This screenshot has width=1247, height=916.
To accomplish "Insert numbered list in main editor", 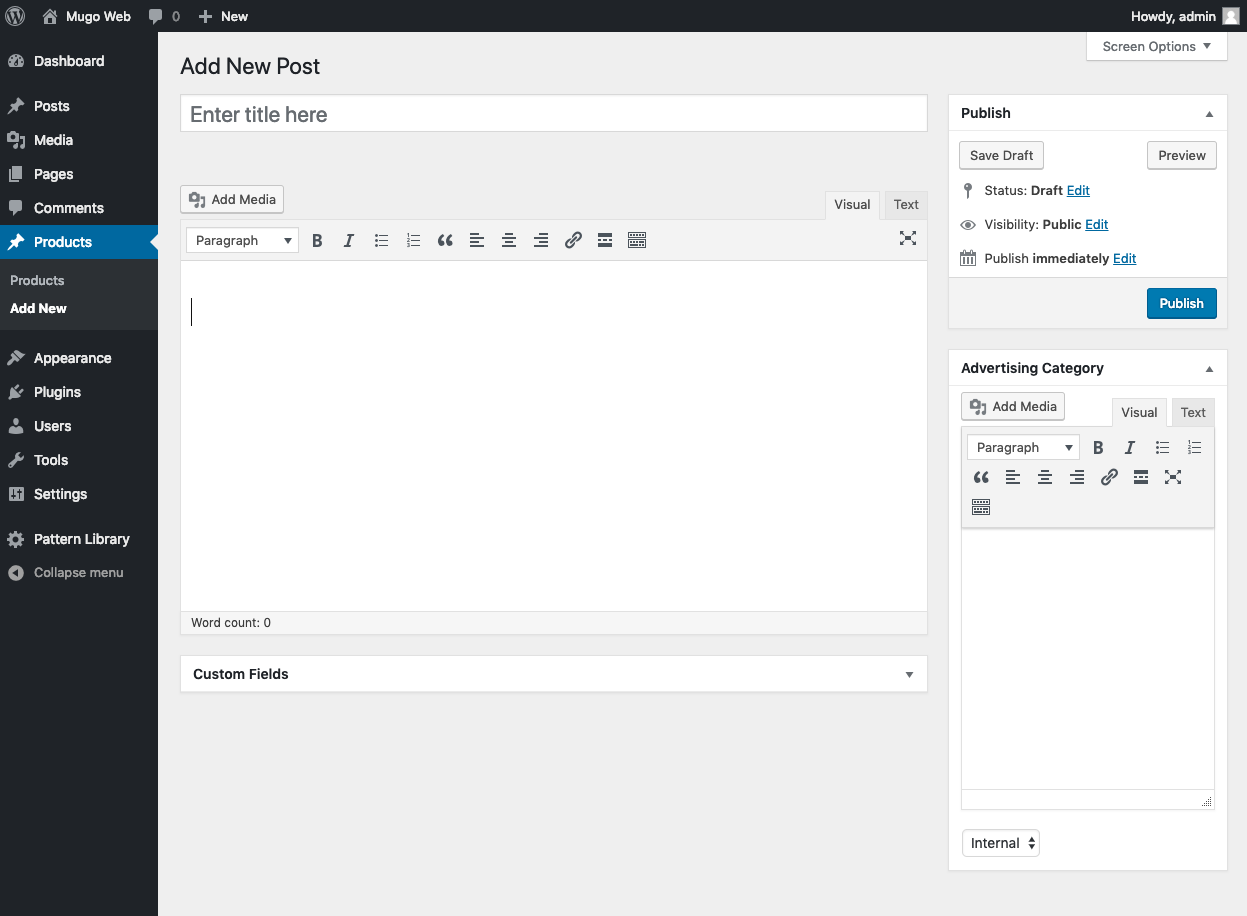I will 413,240.
